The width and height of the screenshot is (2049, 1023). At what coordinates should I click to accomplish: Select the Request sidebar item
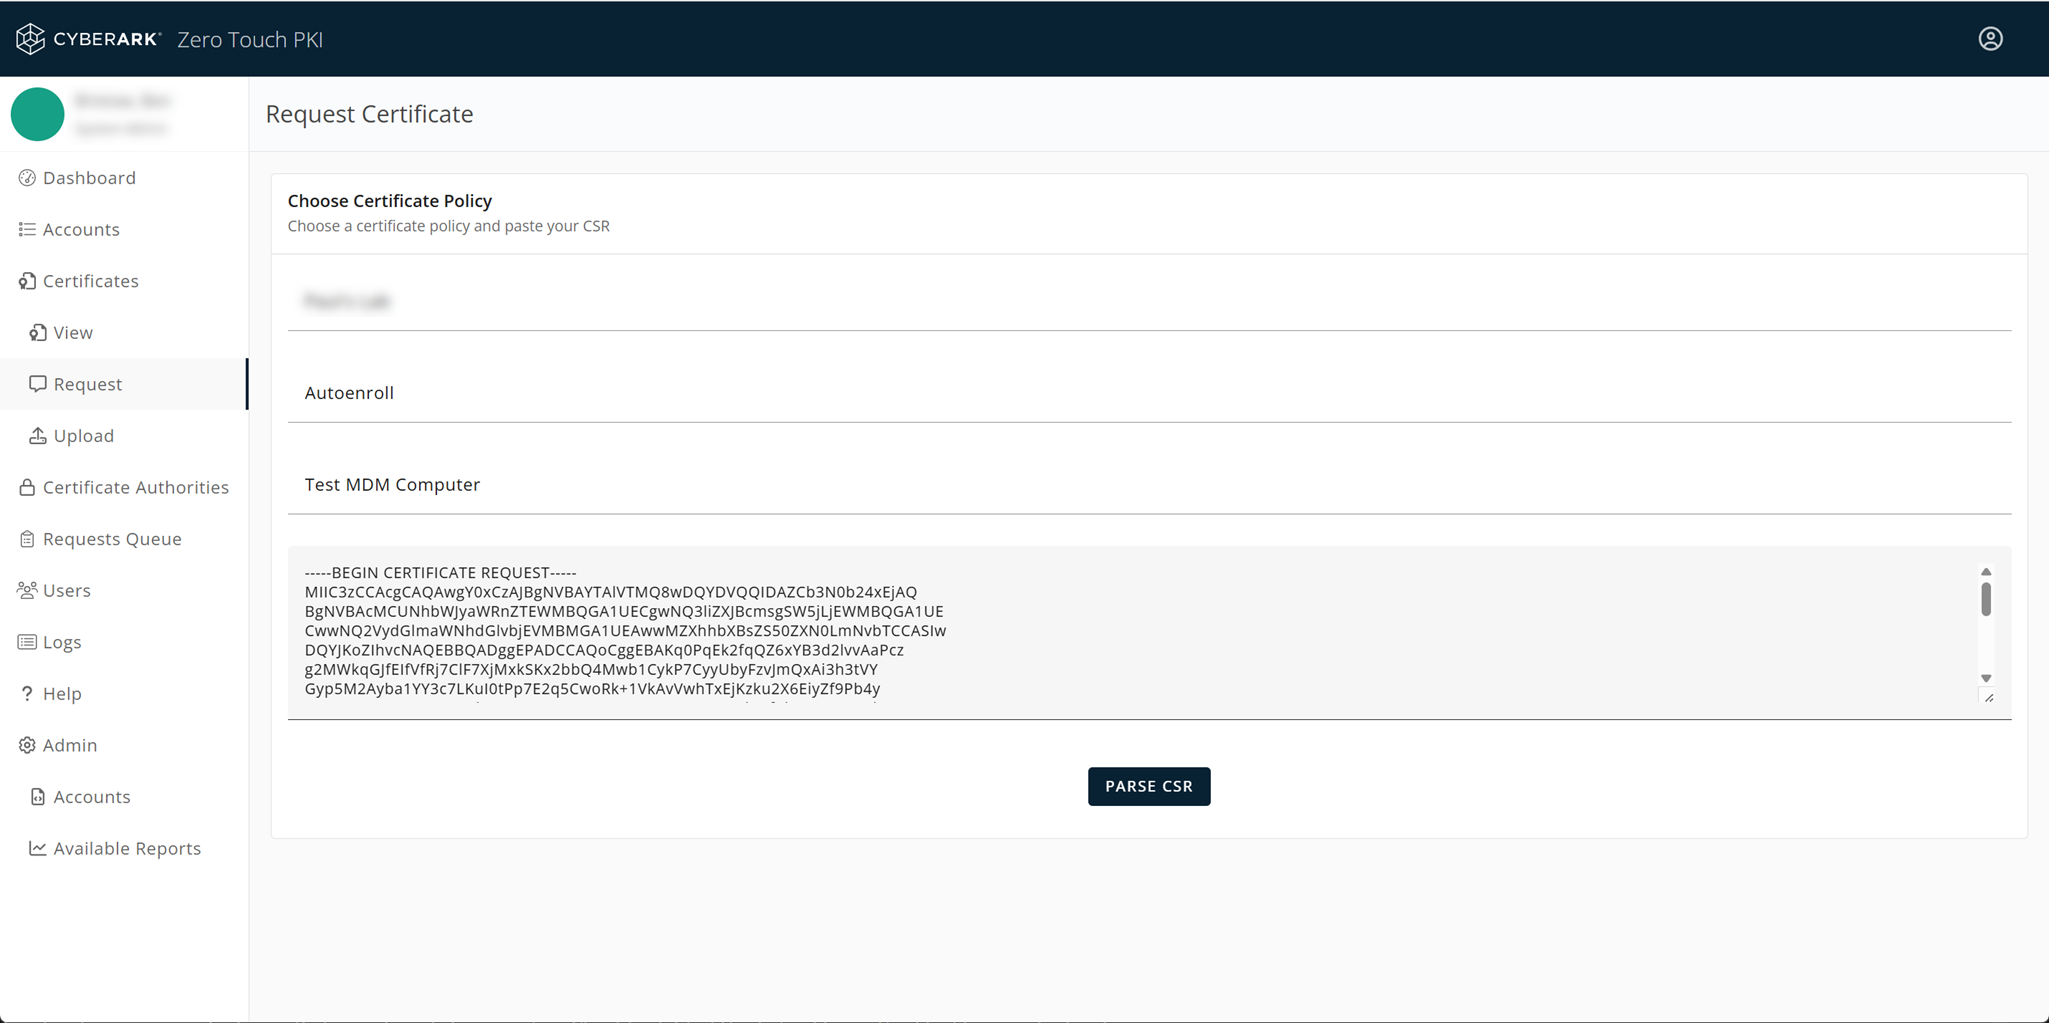click(88, 384)
